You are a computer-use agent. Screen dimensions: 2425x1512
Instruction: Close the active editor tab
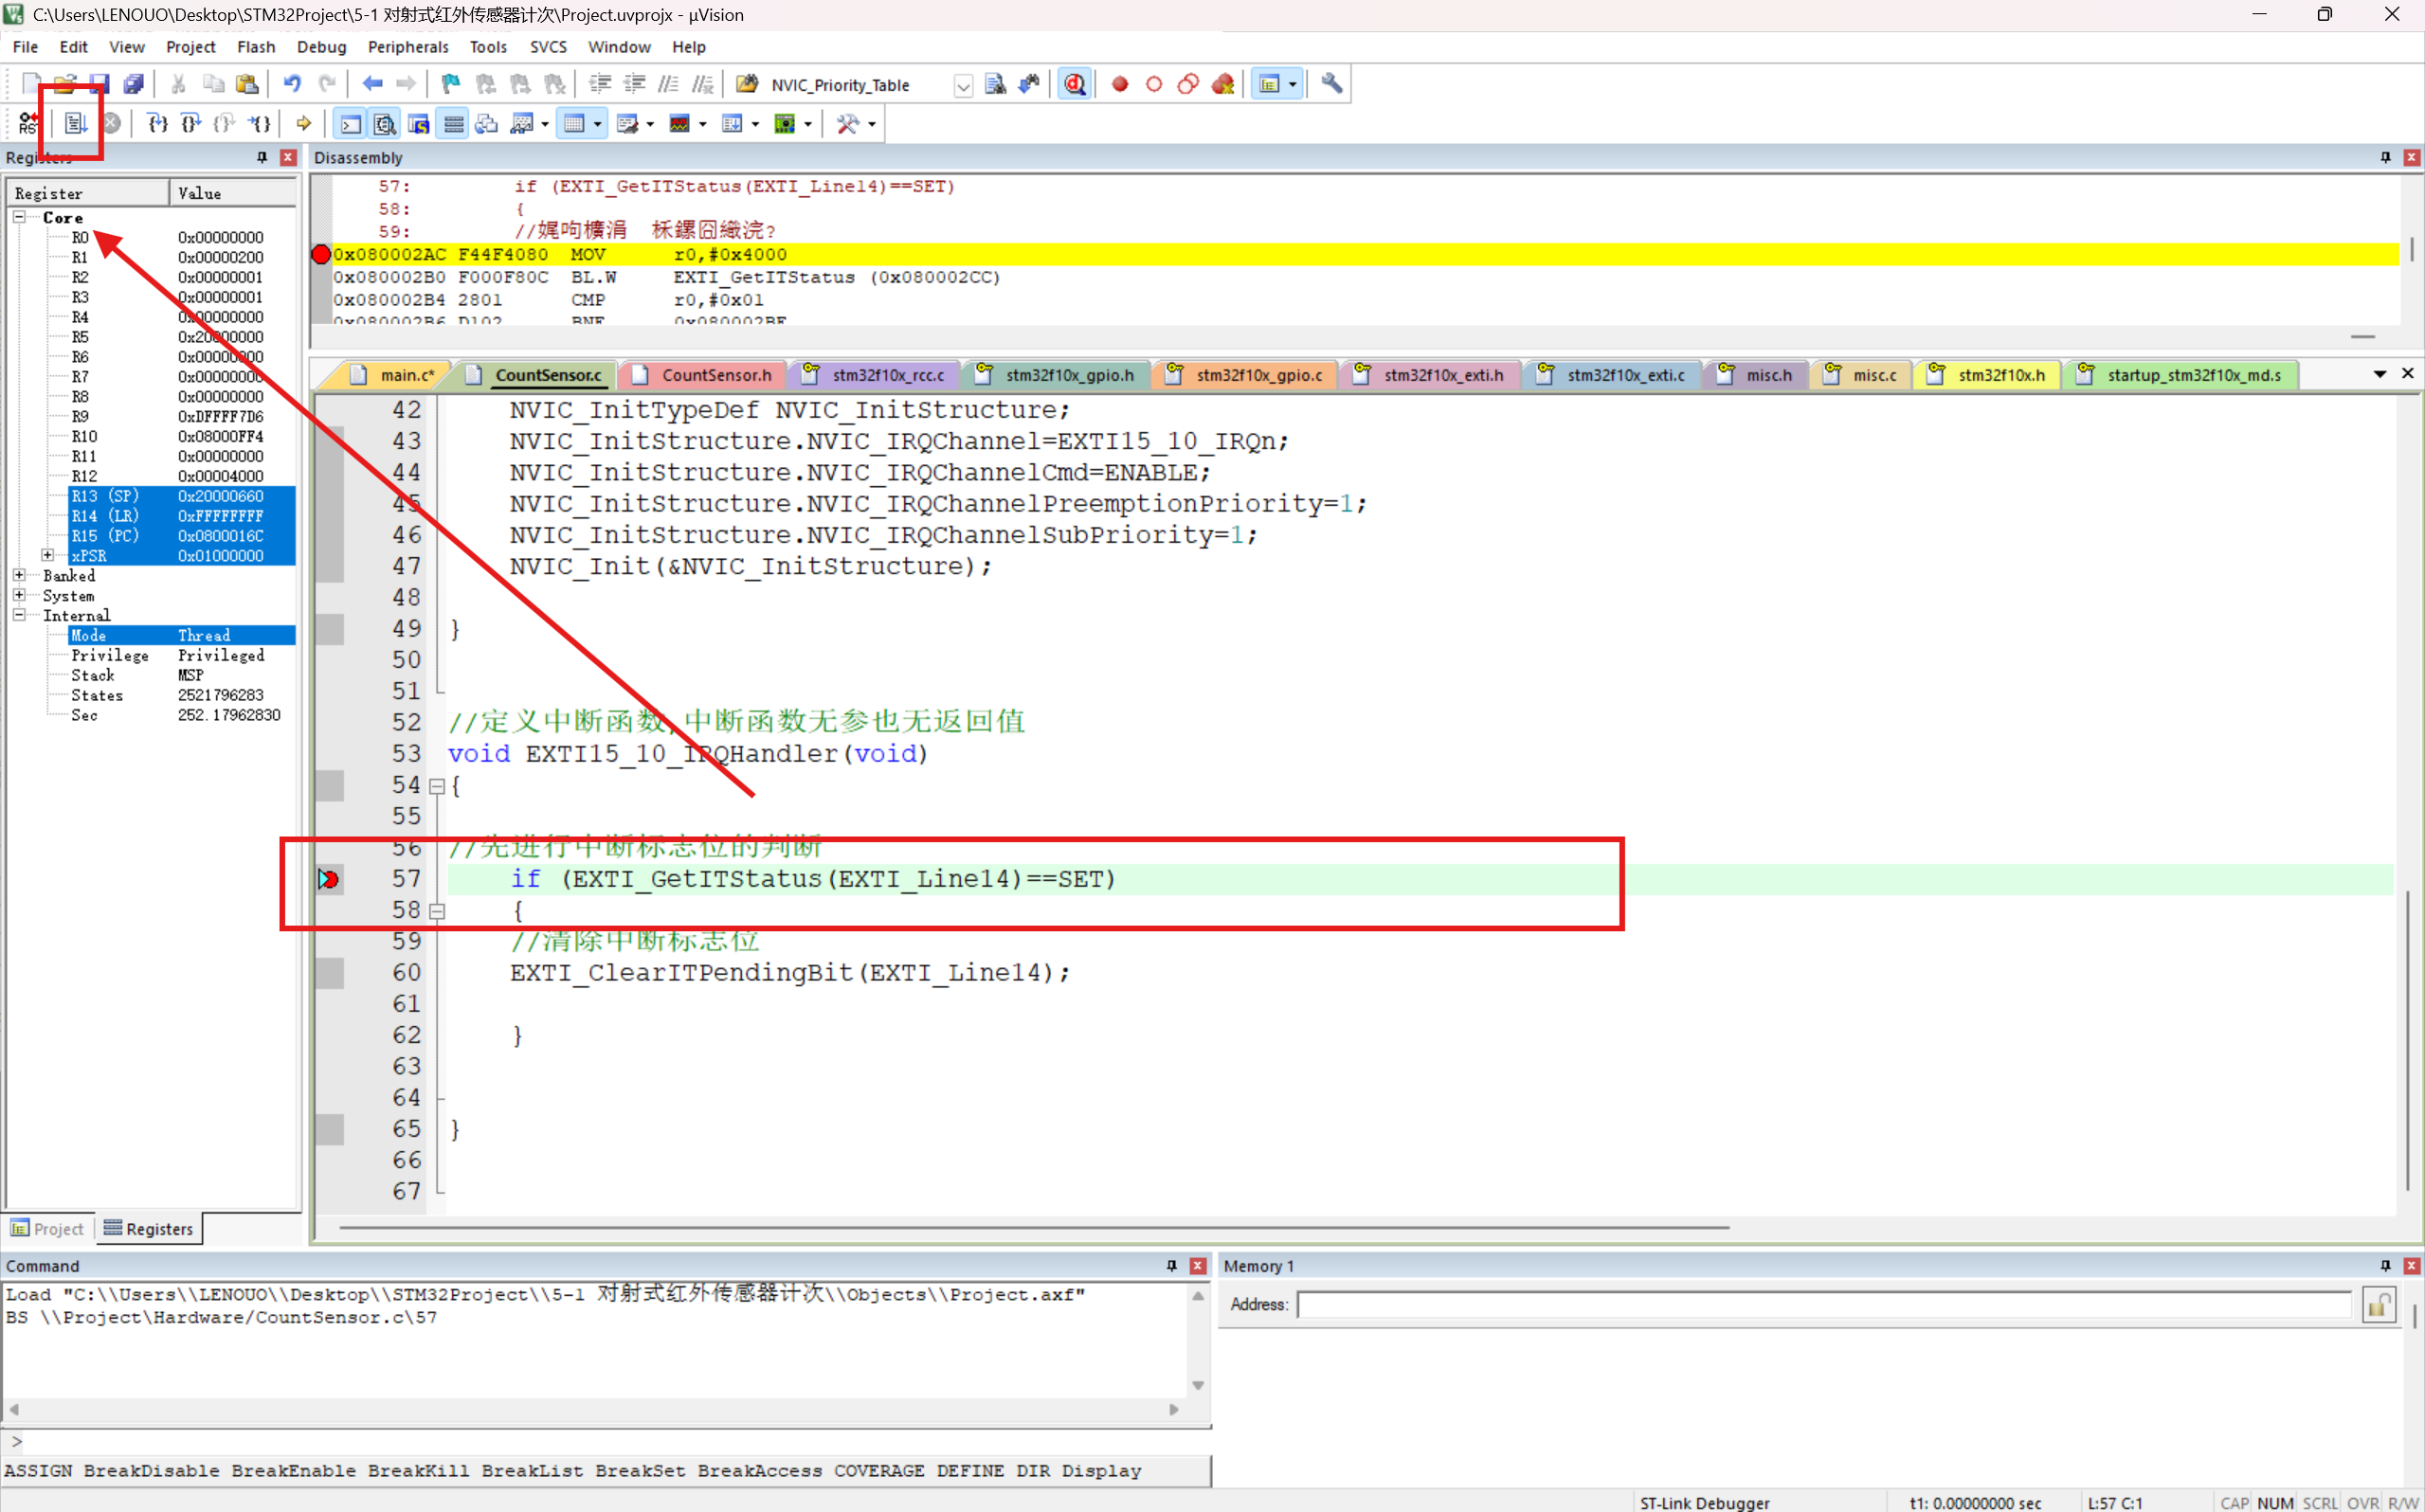(2408, 373)
